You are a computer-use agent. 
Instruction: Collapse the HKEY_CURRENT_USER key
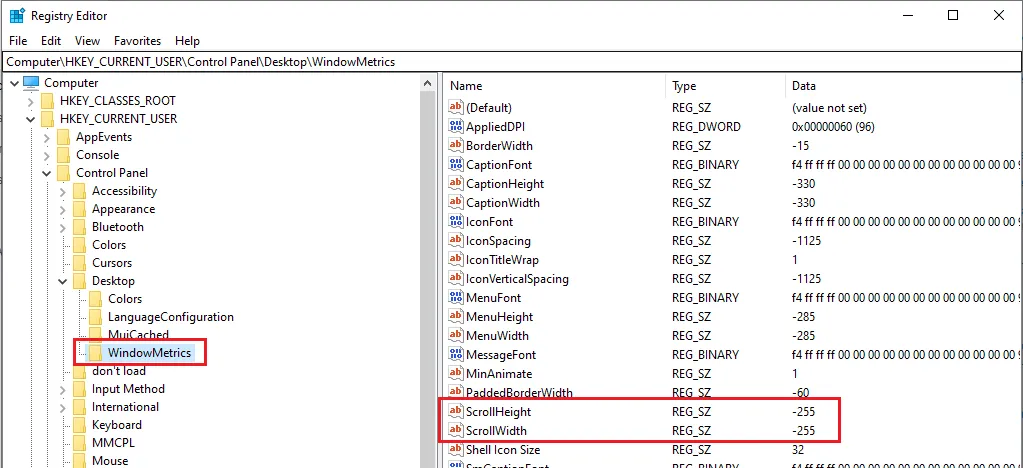(x=30, y=119)
